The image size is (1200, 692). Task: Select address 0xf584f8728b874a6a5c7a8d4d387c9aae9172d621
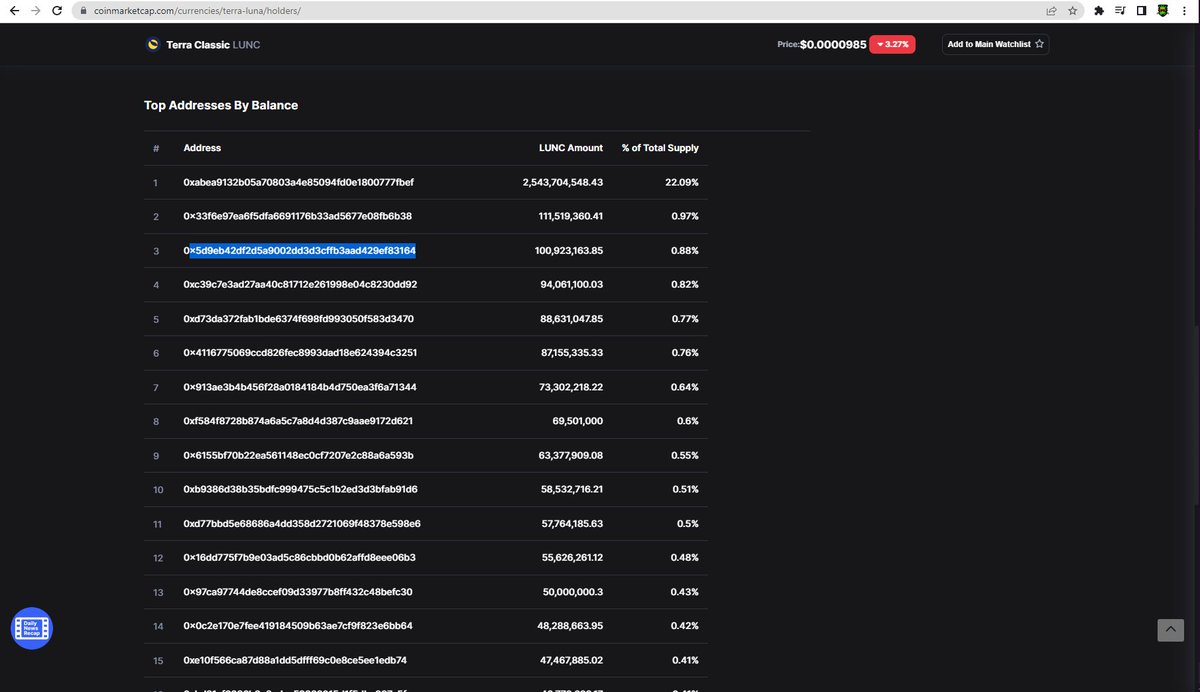point(298,421)
